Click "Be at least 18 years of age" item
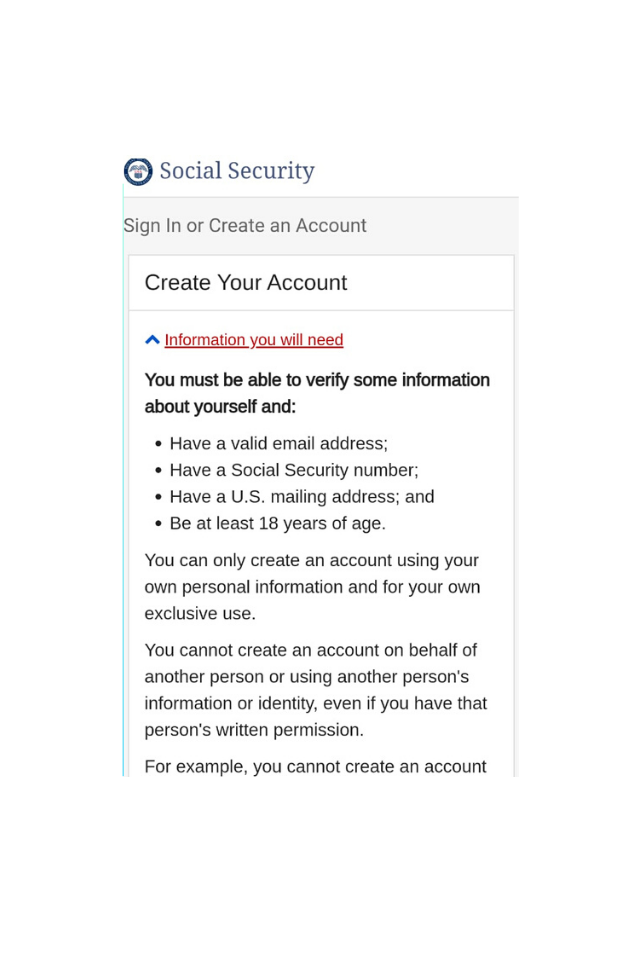Viewport: 640px width, 960px height. tap(277, 523)
